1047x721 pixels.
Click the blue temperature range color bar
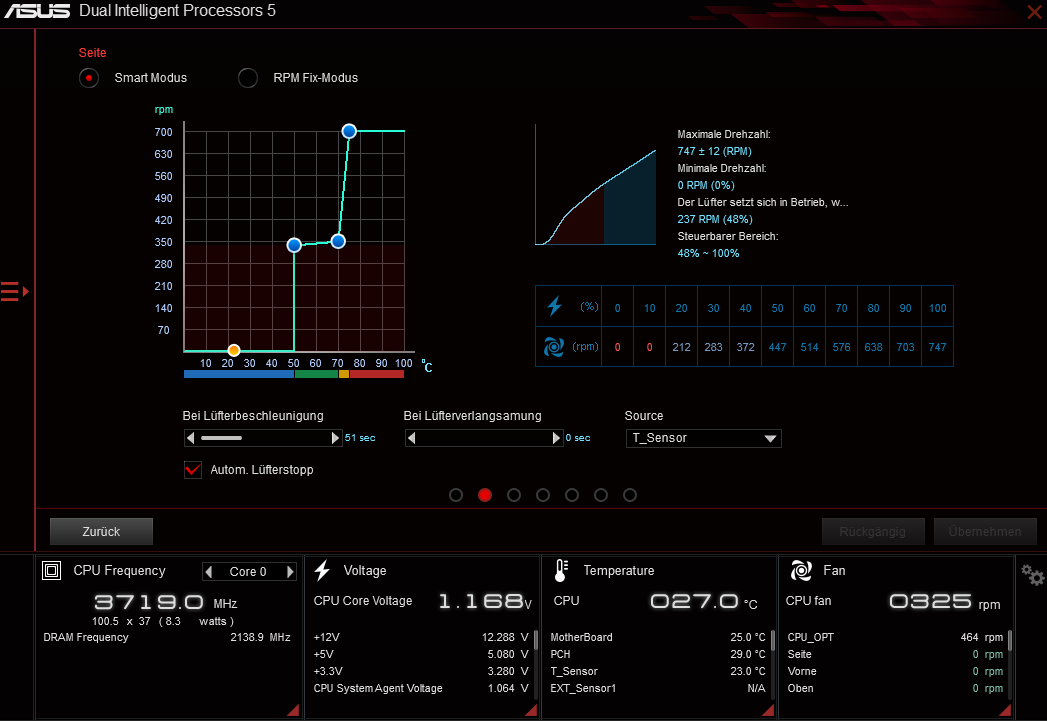coord(239,374)
